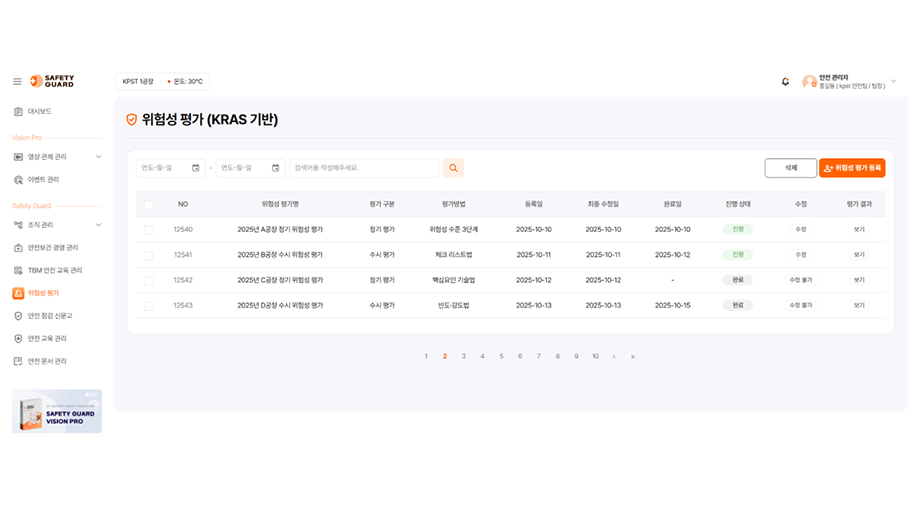Image resolution: width=908 pixels, height=510 pixels.
Task: Click the orange search magnifier button
Action: pos(454,168)
